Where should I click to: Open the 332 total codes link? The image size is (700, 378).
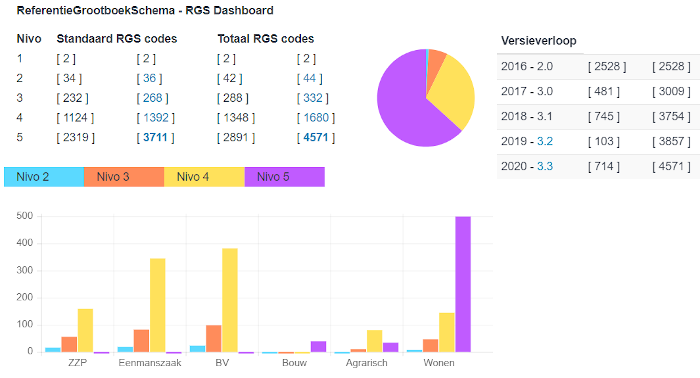pos(312,98)
